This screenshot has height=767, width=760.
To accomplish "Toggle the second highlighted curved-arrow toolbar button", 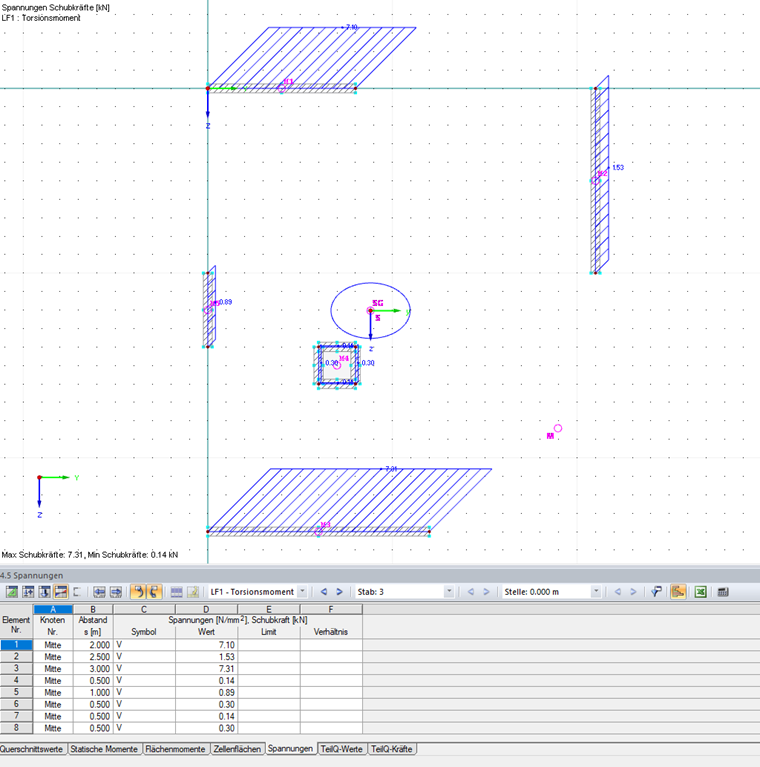I will pyautogui.click(x=154, y=592).
